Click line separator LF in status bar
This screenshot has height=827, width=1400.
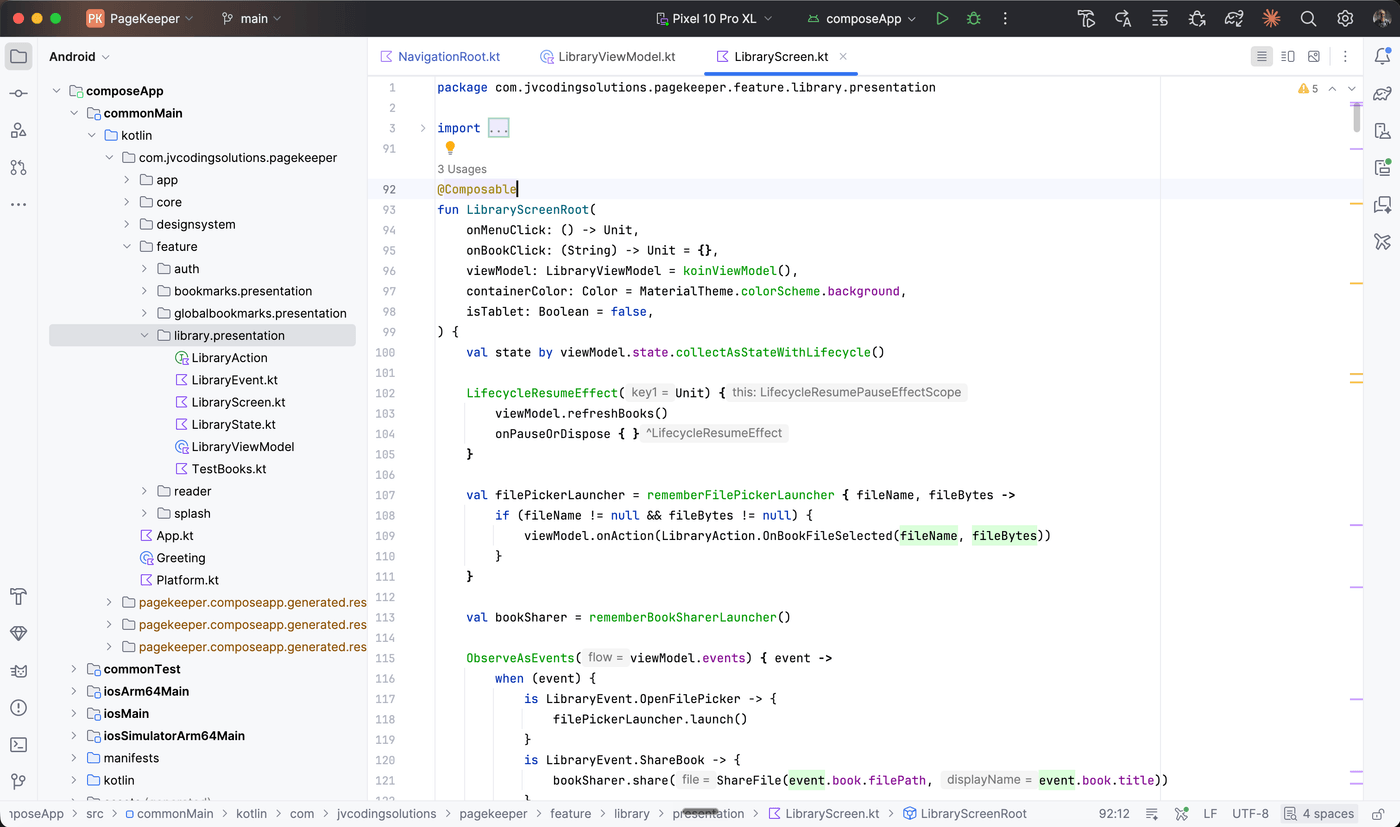1210,813
